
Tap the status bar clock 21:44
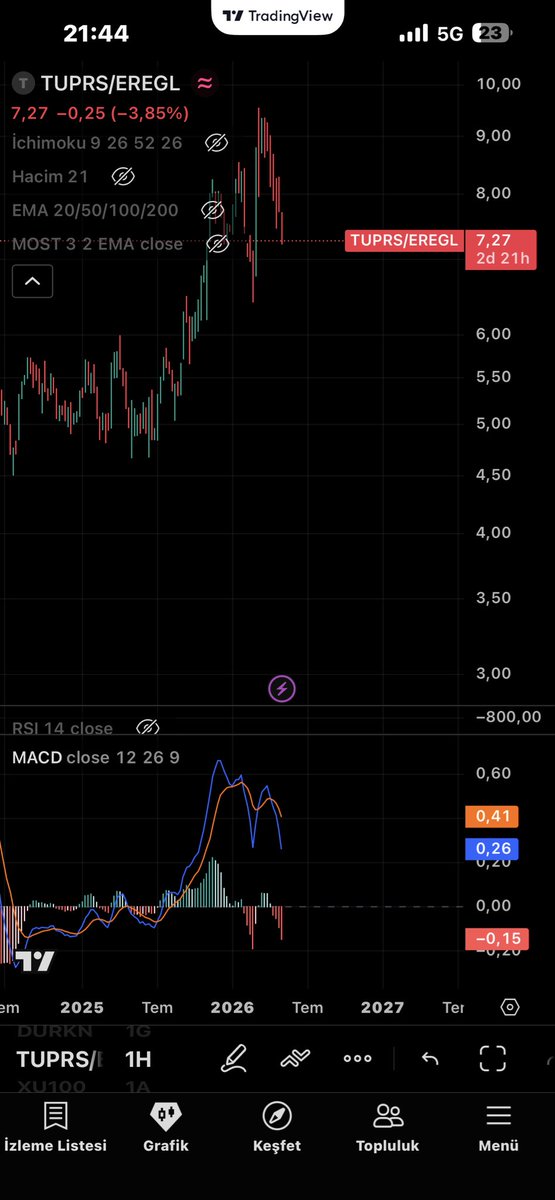[96, 33]
